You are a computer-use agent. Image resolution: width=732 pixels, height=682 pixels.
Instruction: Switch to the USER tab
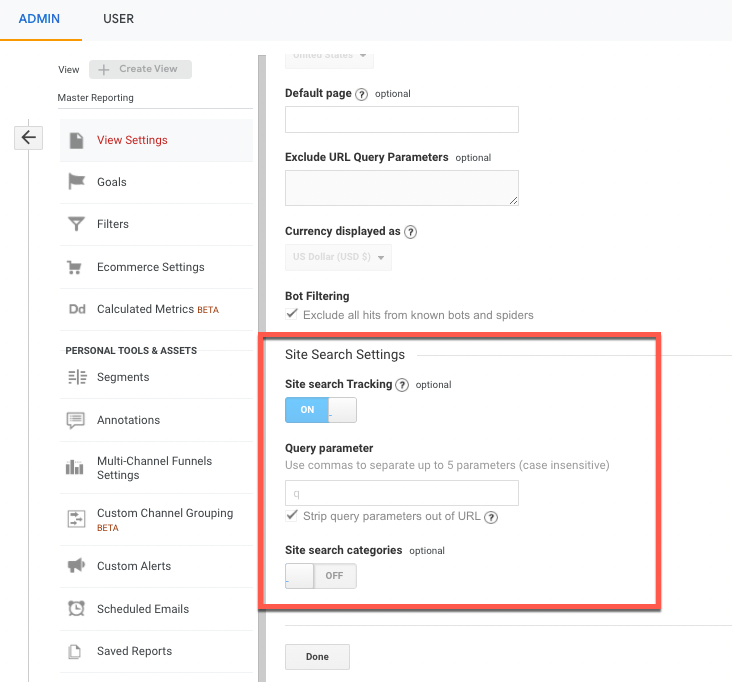pos(119,19)
